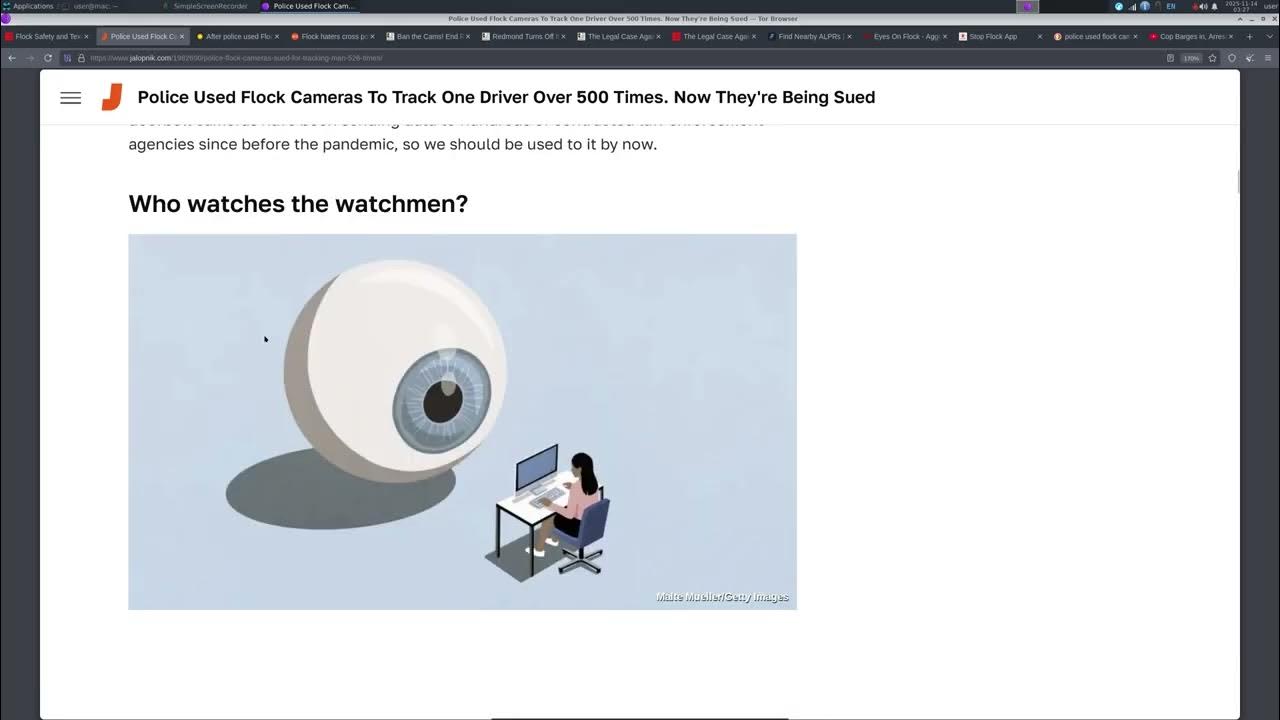Open the shield security level icon
The height and width of the screenshot is (720, 1280).
[1231, 58]
